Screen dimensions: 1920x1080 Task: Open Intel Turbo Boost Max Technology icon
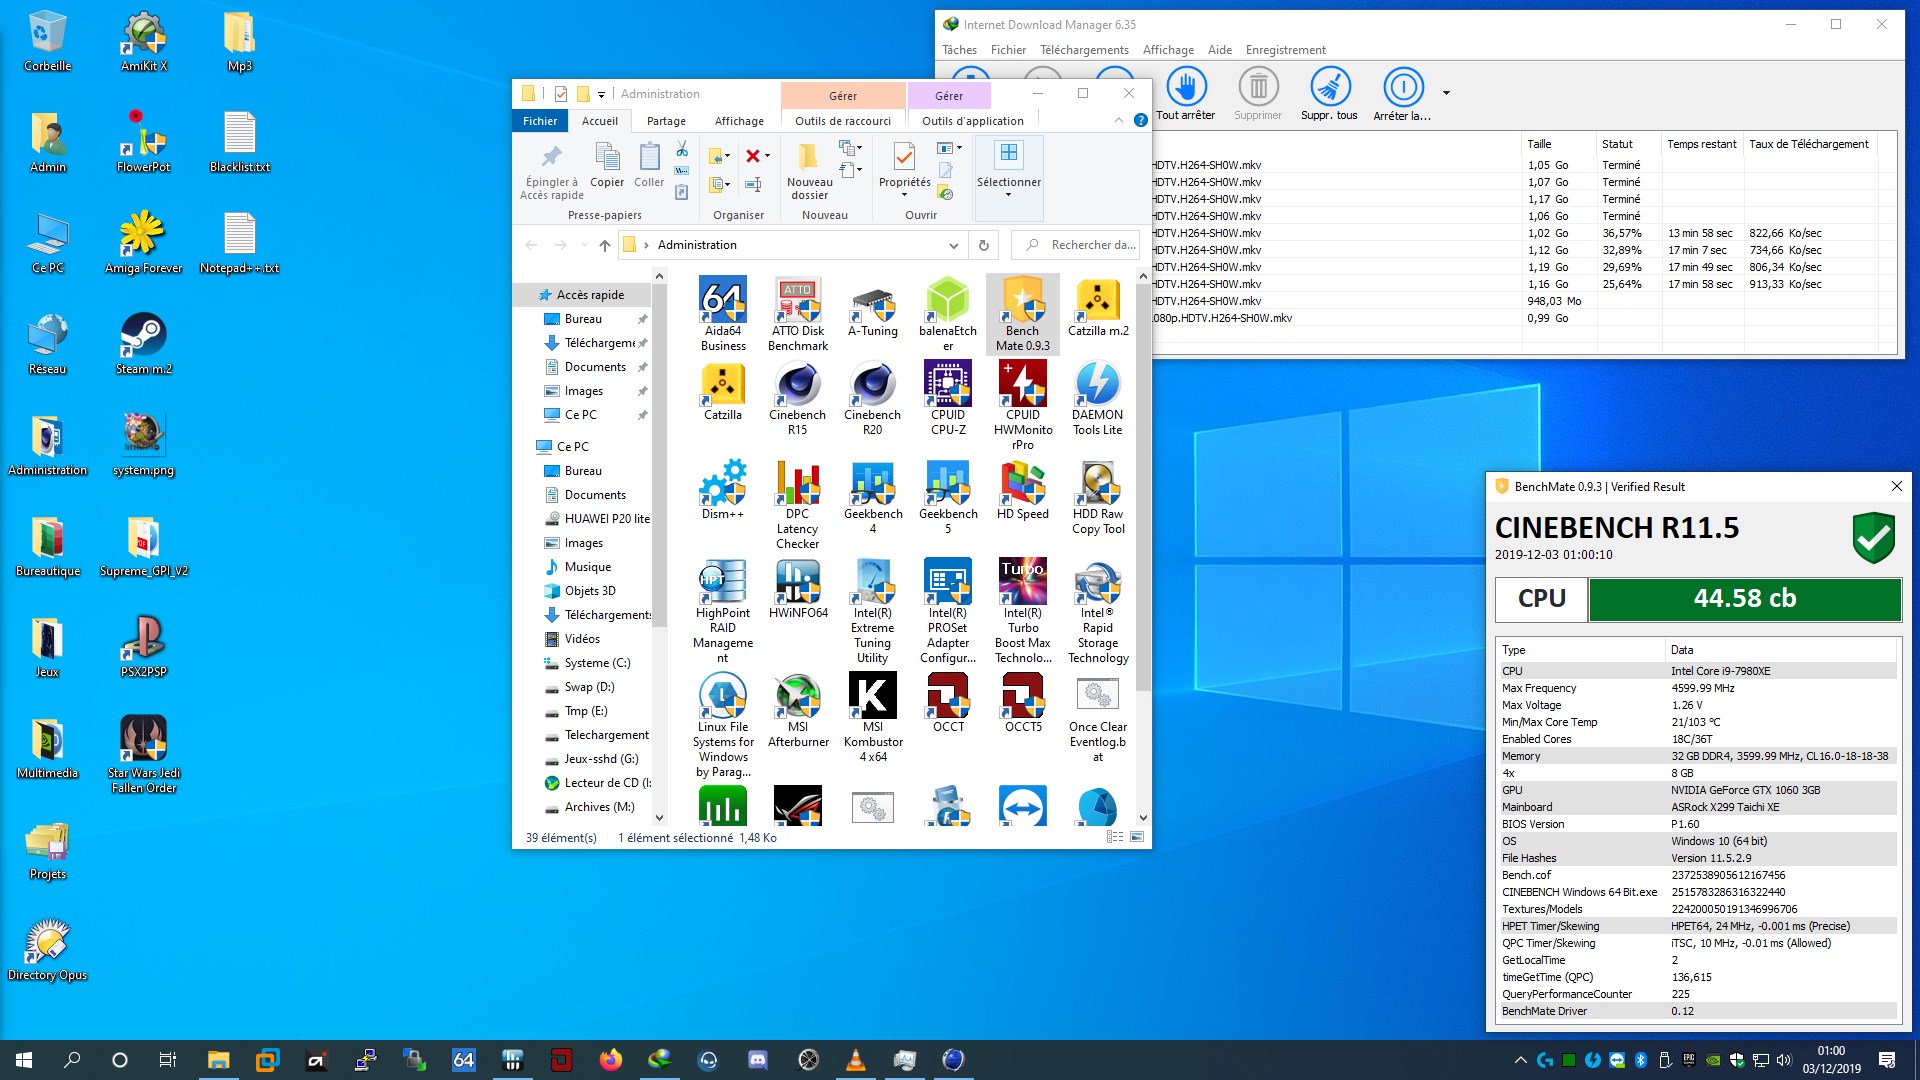point(1023,611)
